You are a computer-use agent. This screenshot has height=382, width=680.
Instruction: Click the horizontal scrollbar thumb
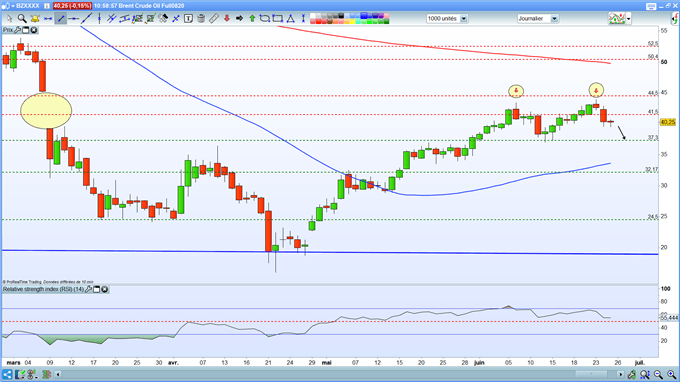(x=591, y=374)
